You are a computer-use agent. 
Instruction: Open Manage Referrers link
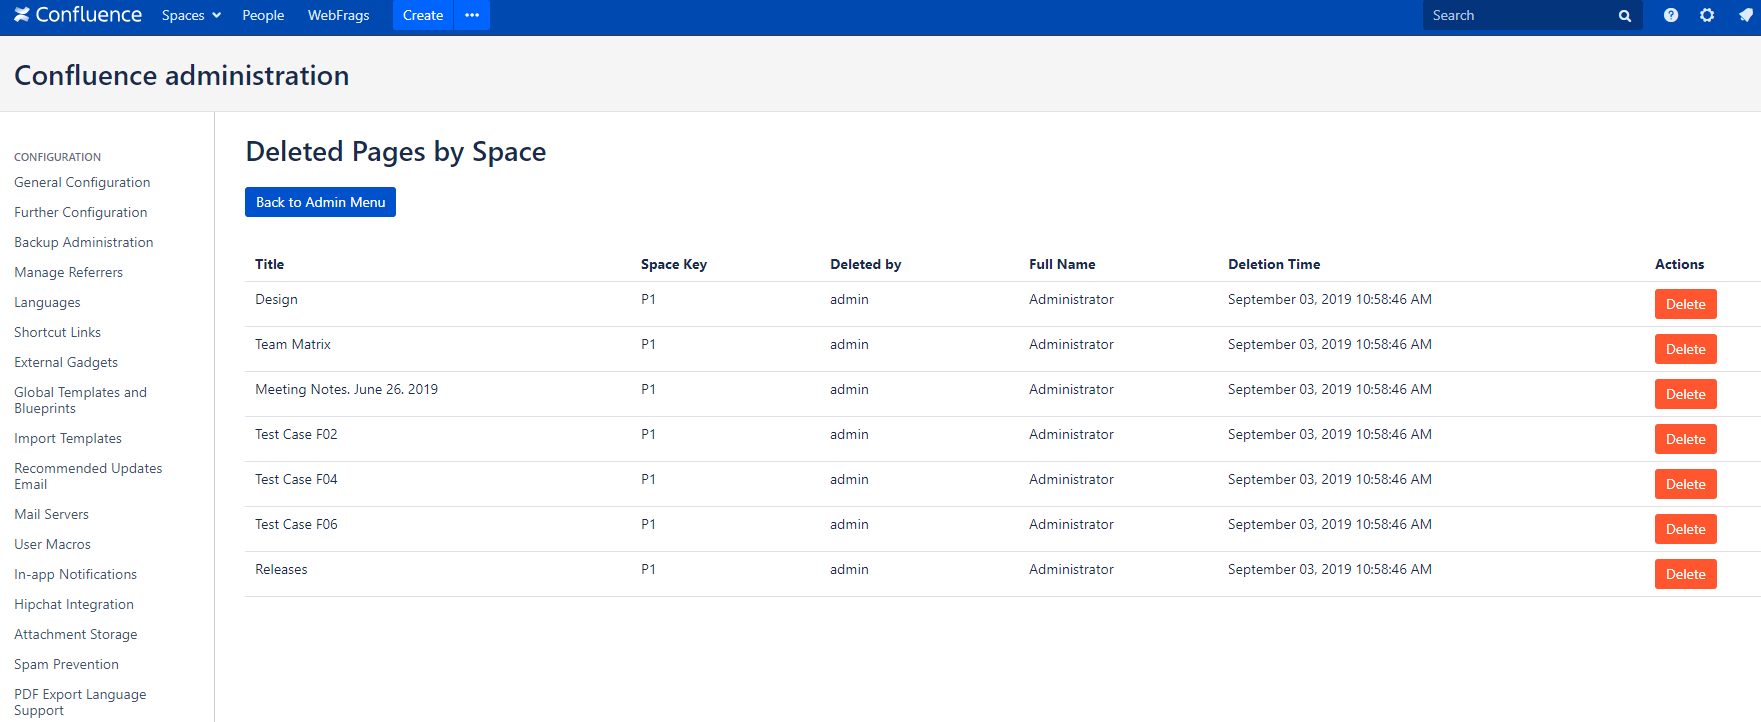click(68, 272)
